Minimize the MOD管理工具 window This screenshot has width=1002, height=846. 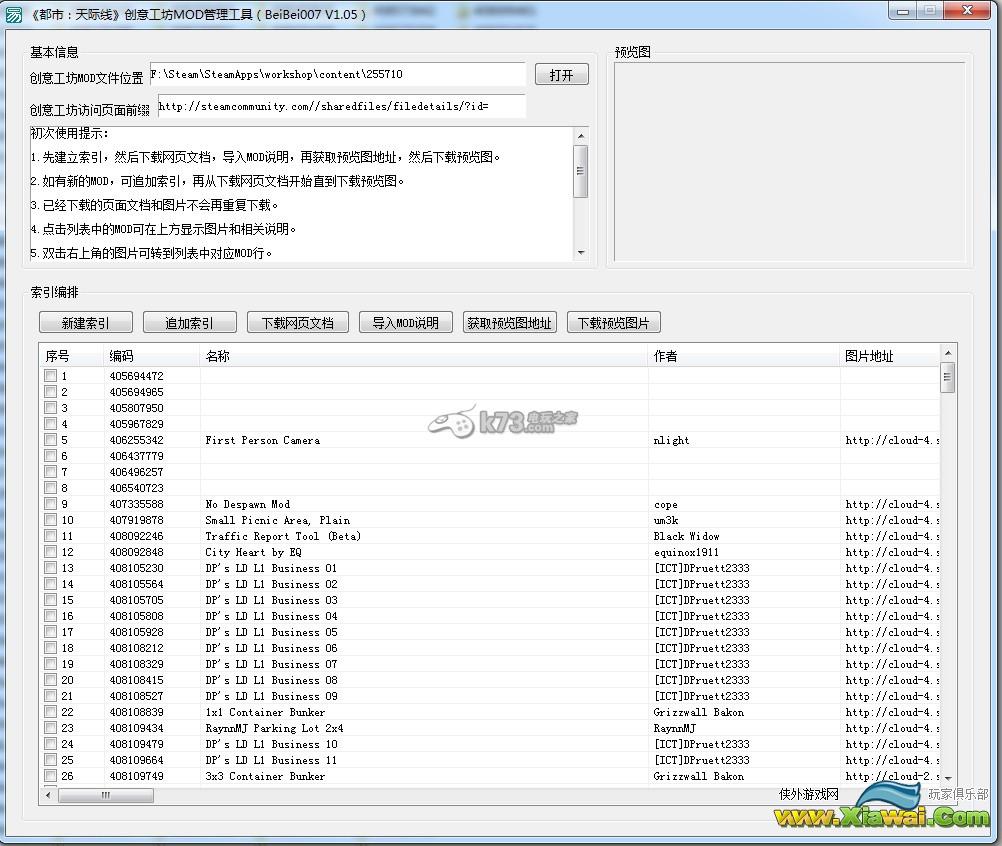click(903, 11)
